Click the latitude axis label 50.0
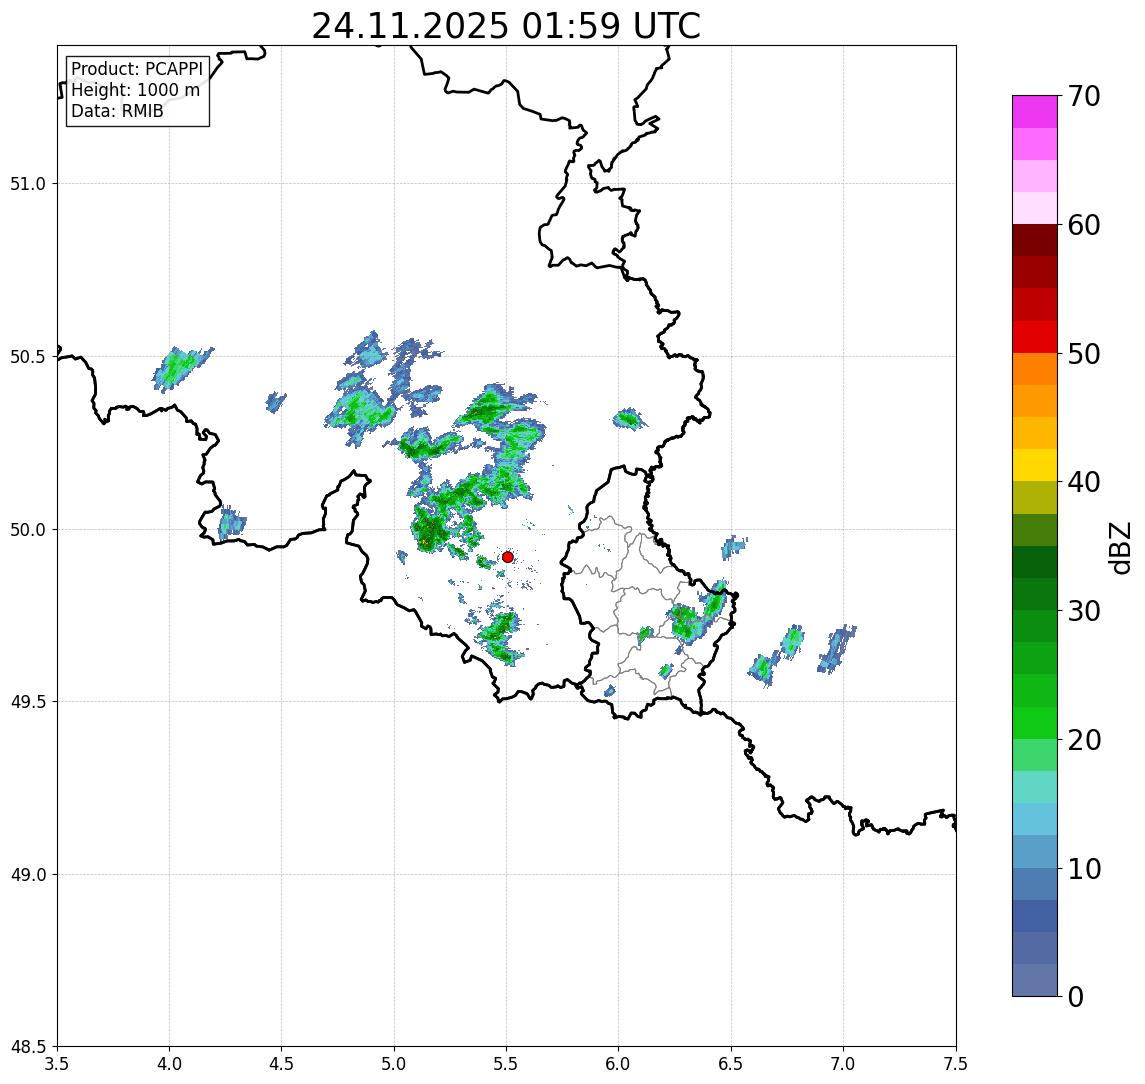This screenshot has width=1145, height=1084. pos(28,530)
